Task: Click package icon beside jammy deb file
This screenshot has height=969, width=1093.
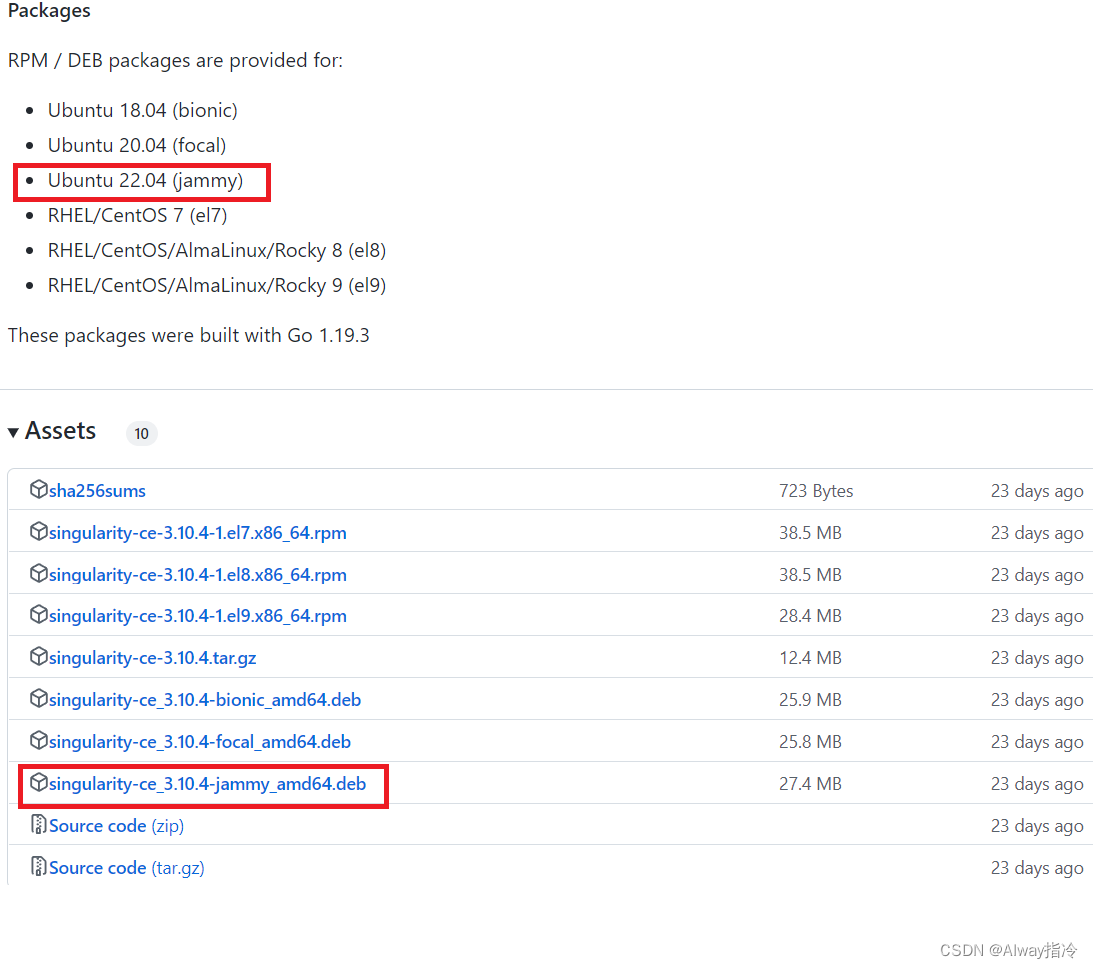Action: pyautogui.click(x=38, y=782)
